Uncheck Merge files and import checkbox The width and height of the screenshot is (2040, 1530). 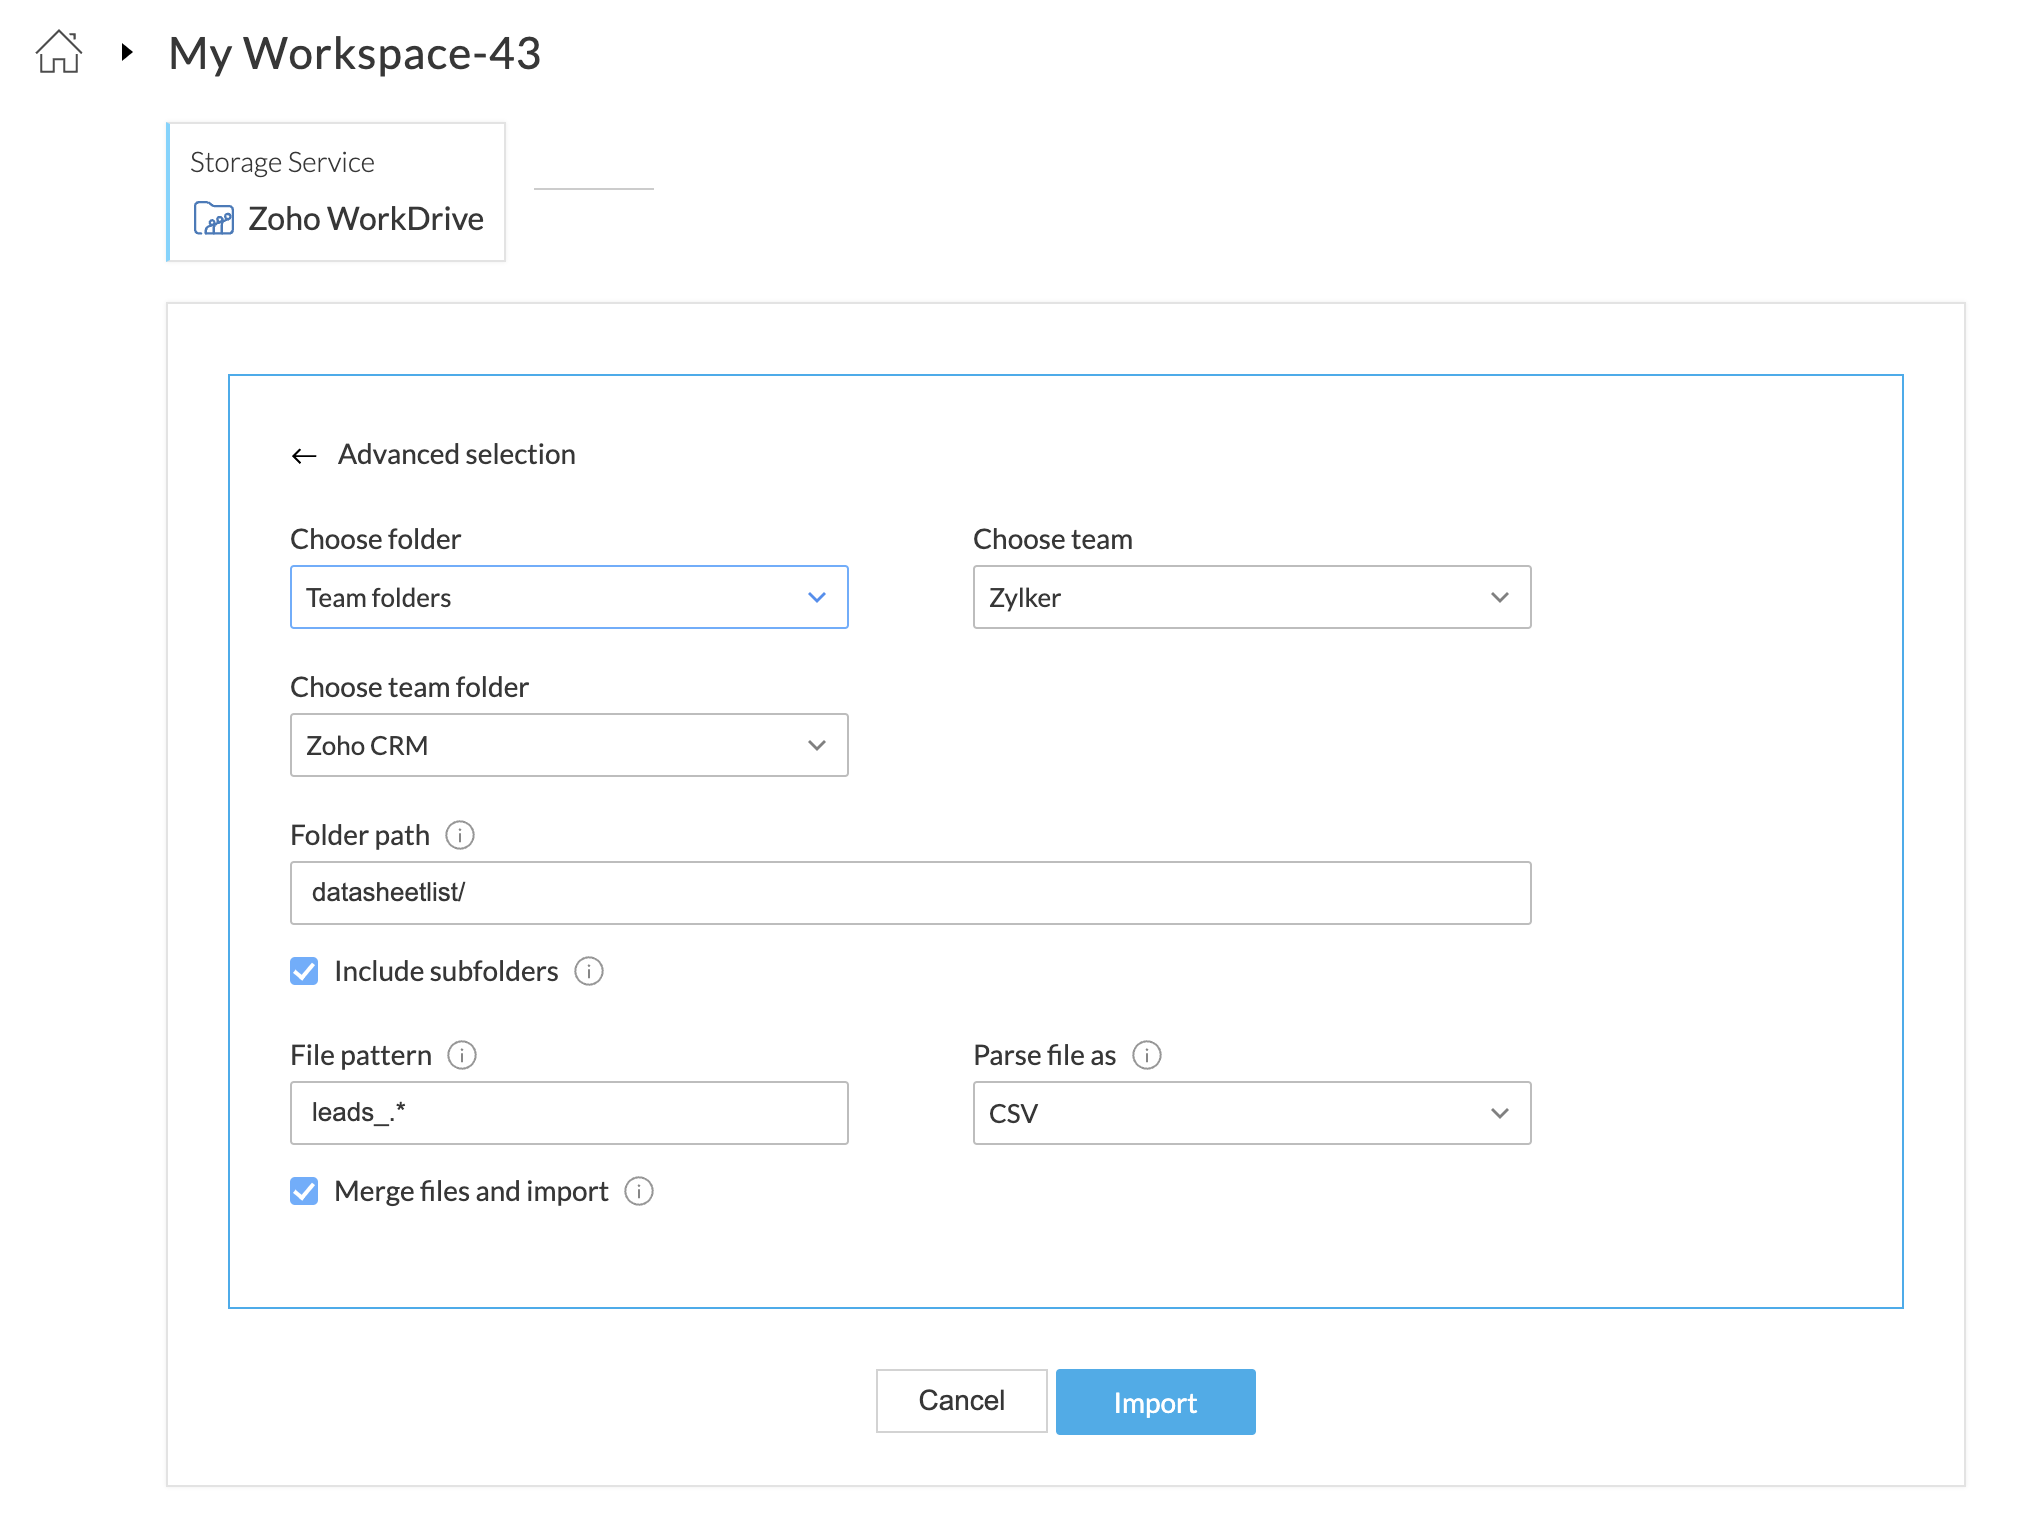(304, 1191)
